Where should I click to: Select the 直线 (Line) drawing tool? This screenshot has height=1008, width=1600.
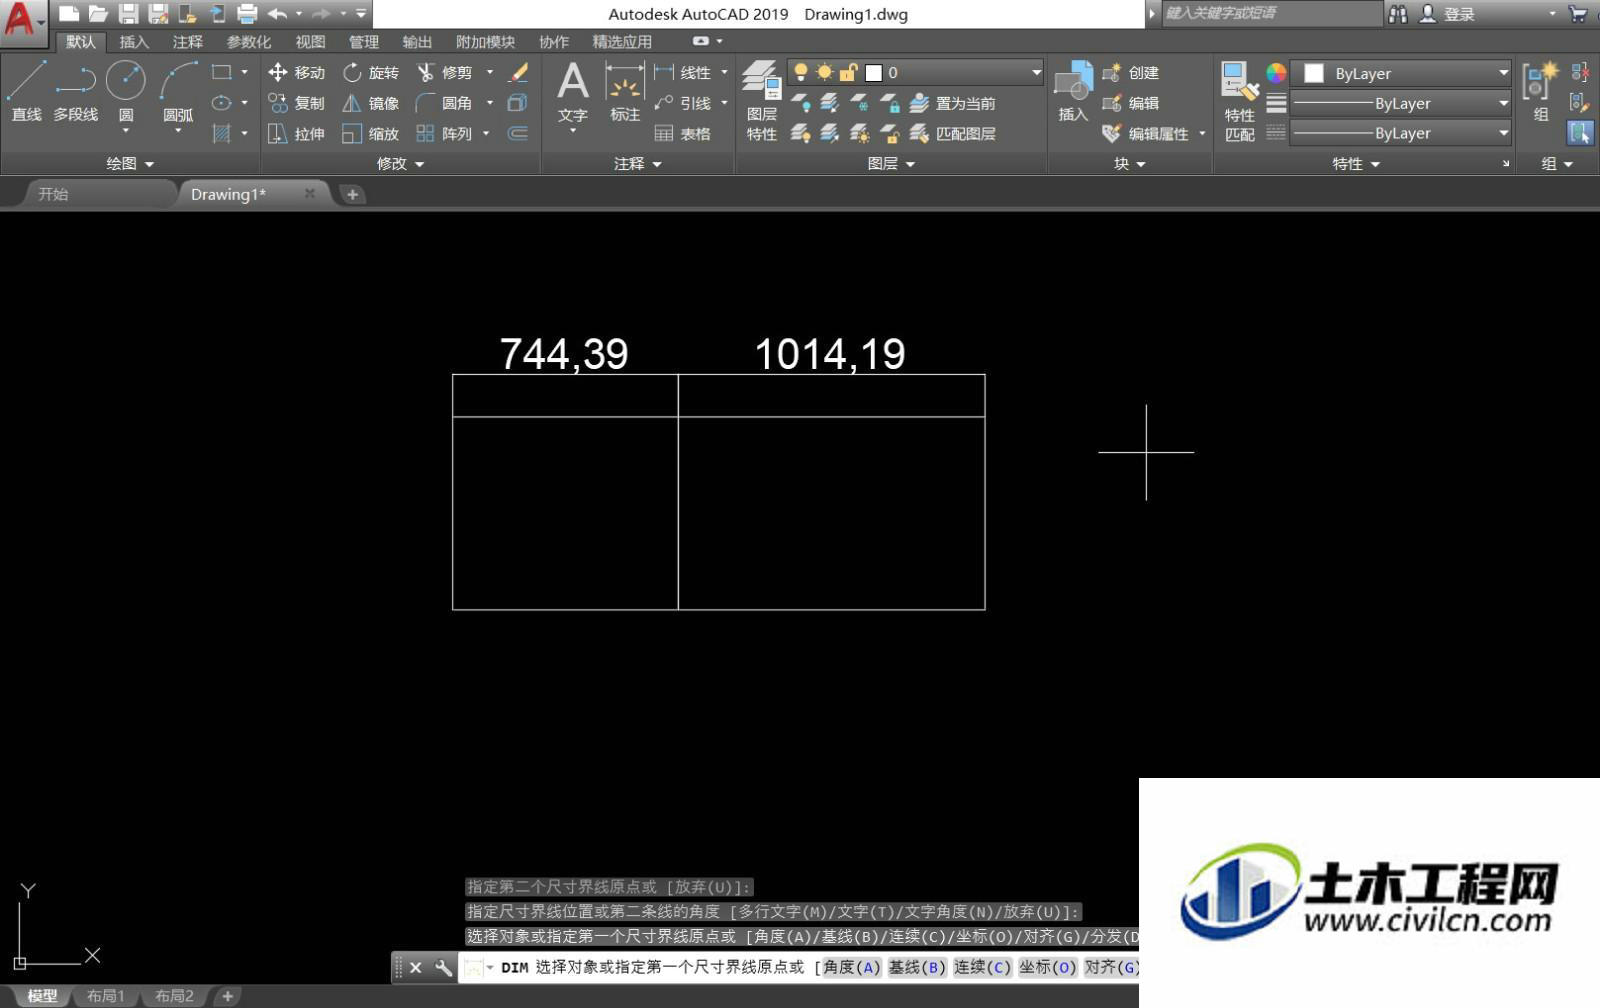[26, 91]
